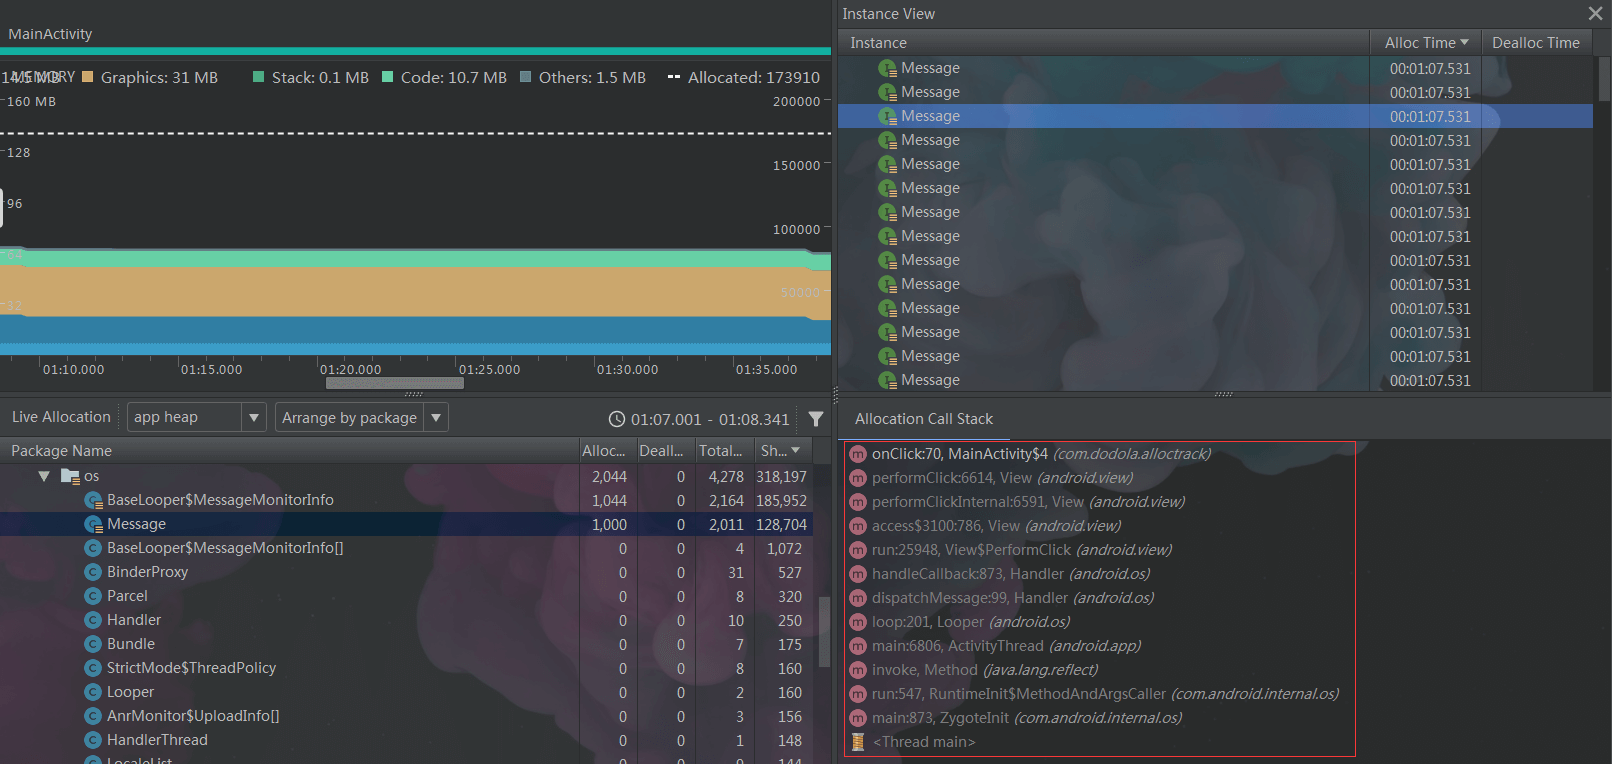
Task: Open the Arrange by package dropdown
Action: (x=362, y=417)
